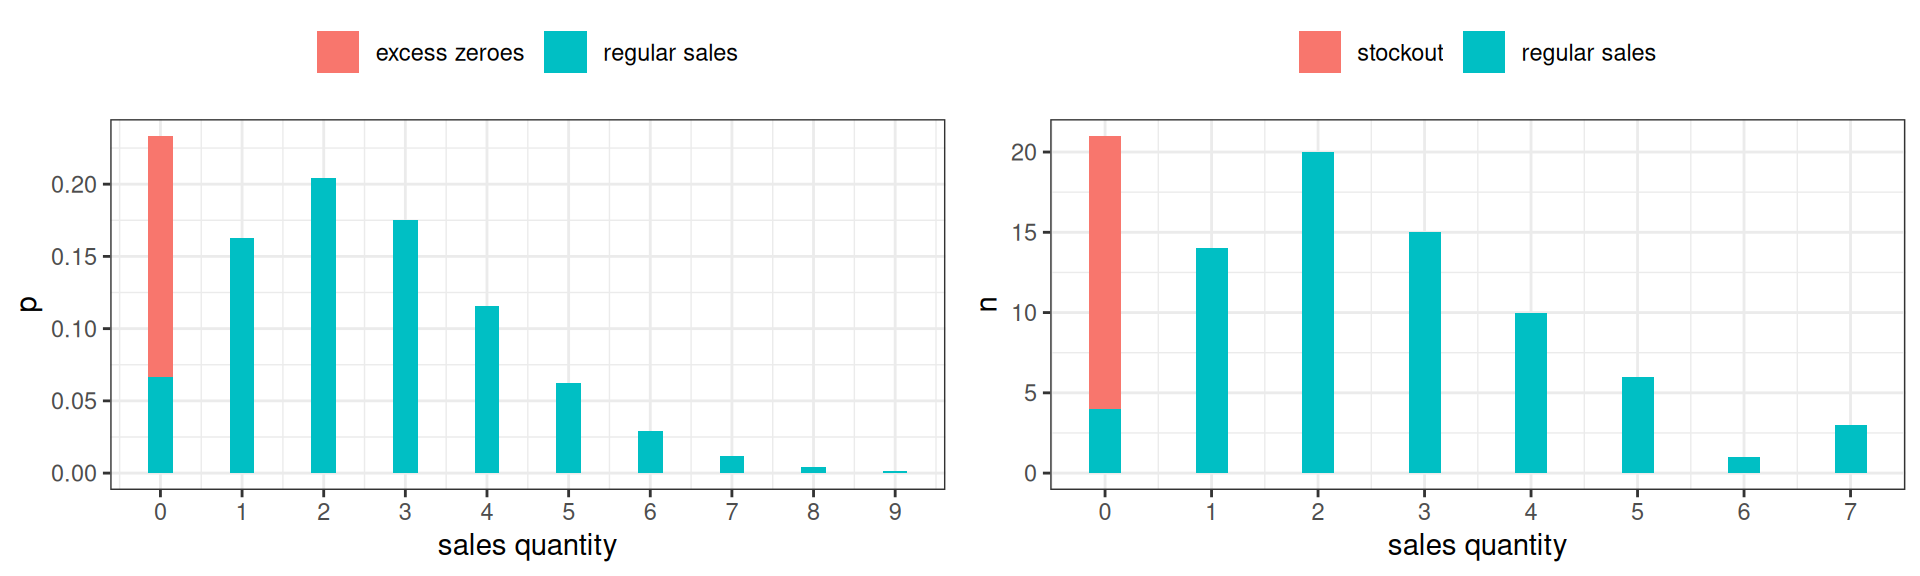The width and height of the screenshot is (1920, 576).
Task: Select the "n" y-axis title
Action: coord(988,304)
